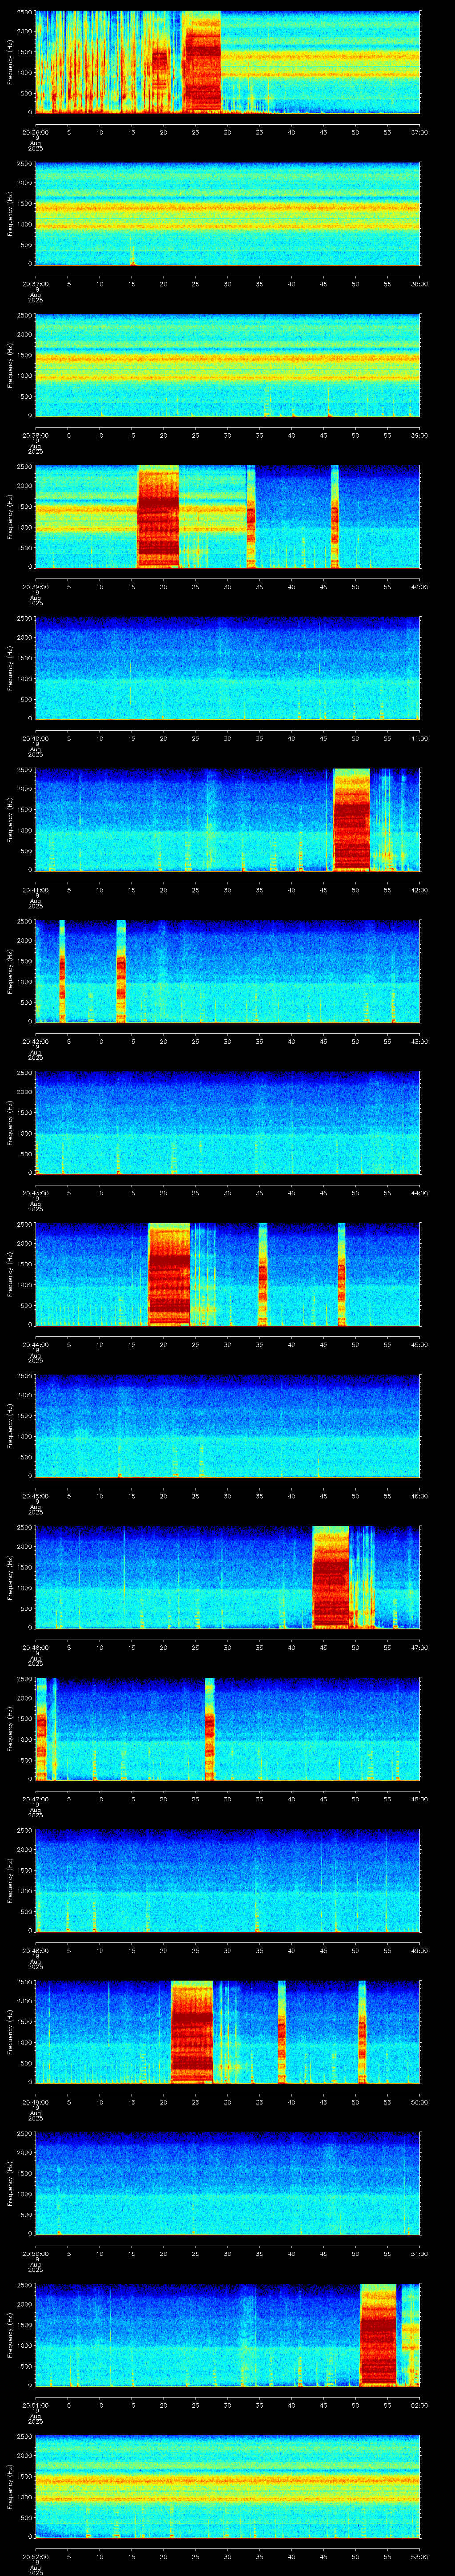Select the wide red burst in the 20:49 spectrogram

(x=192, y=2032)
